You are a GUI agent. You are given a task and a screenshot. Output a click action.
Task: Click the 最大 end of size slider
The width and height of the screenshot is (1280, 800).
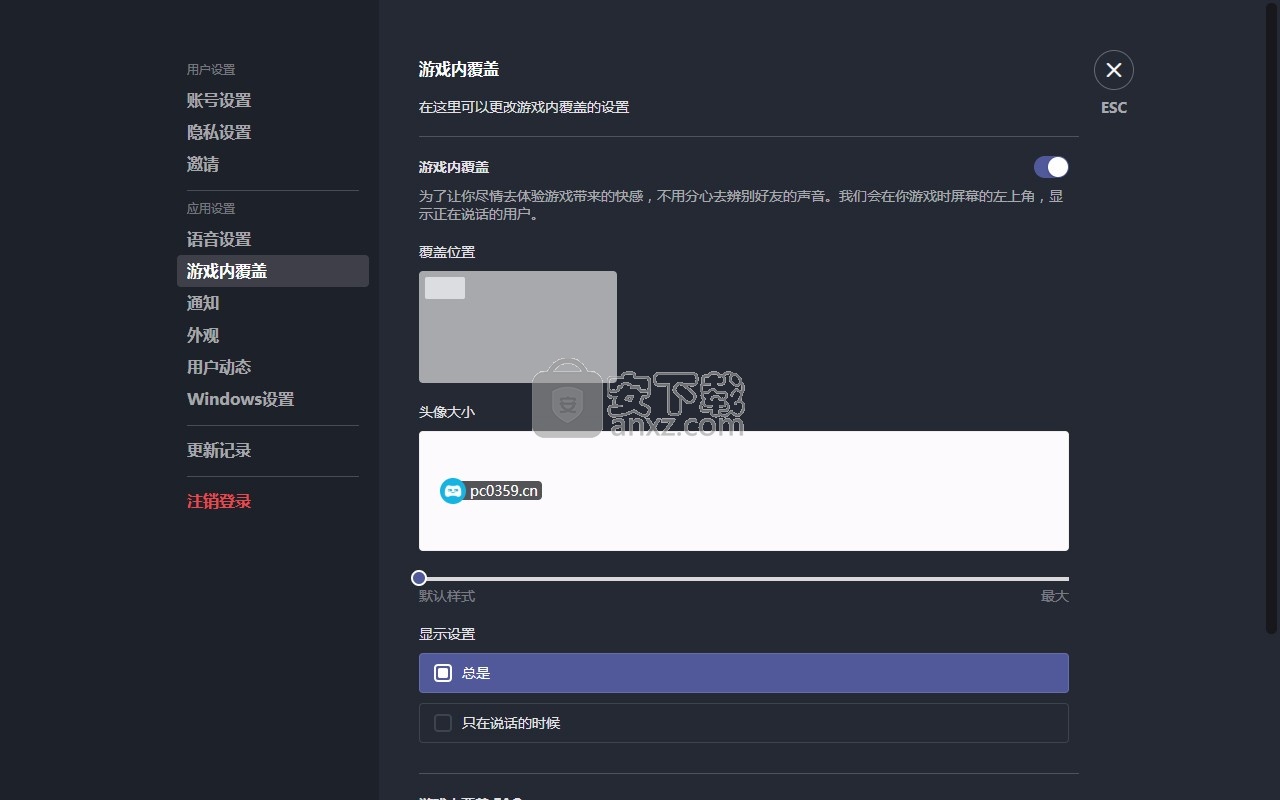1066,578
